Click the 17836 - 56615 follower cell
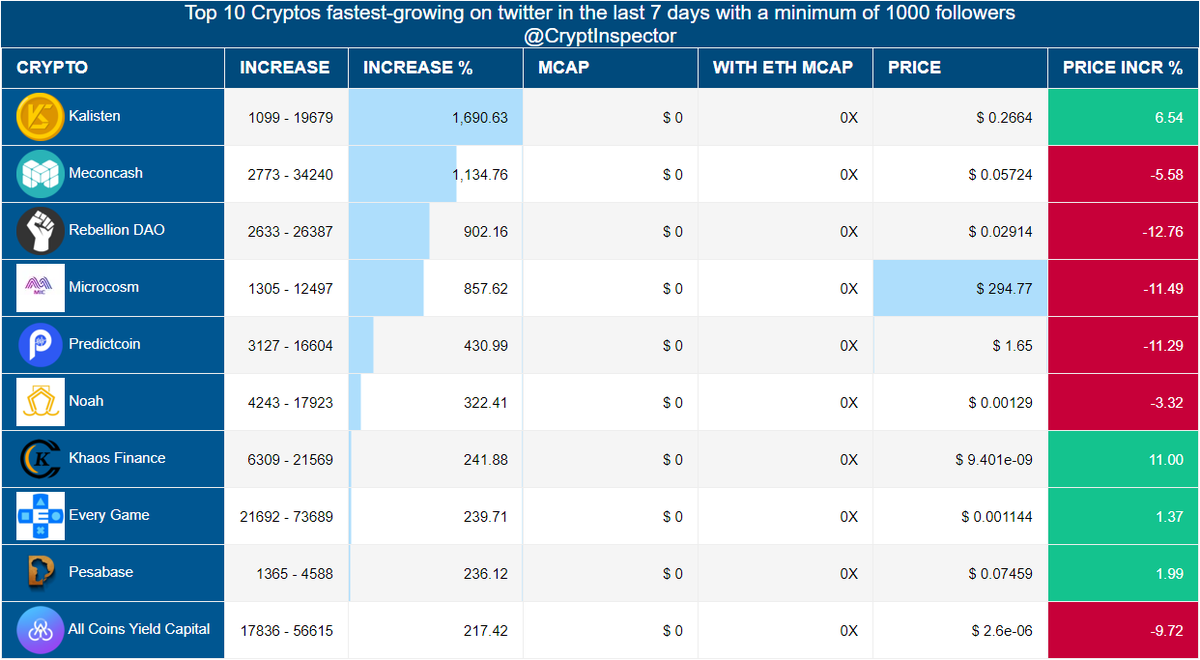The width and height of the screenshot is (1200, 660). (286, 630)
